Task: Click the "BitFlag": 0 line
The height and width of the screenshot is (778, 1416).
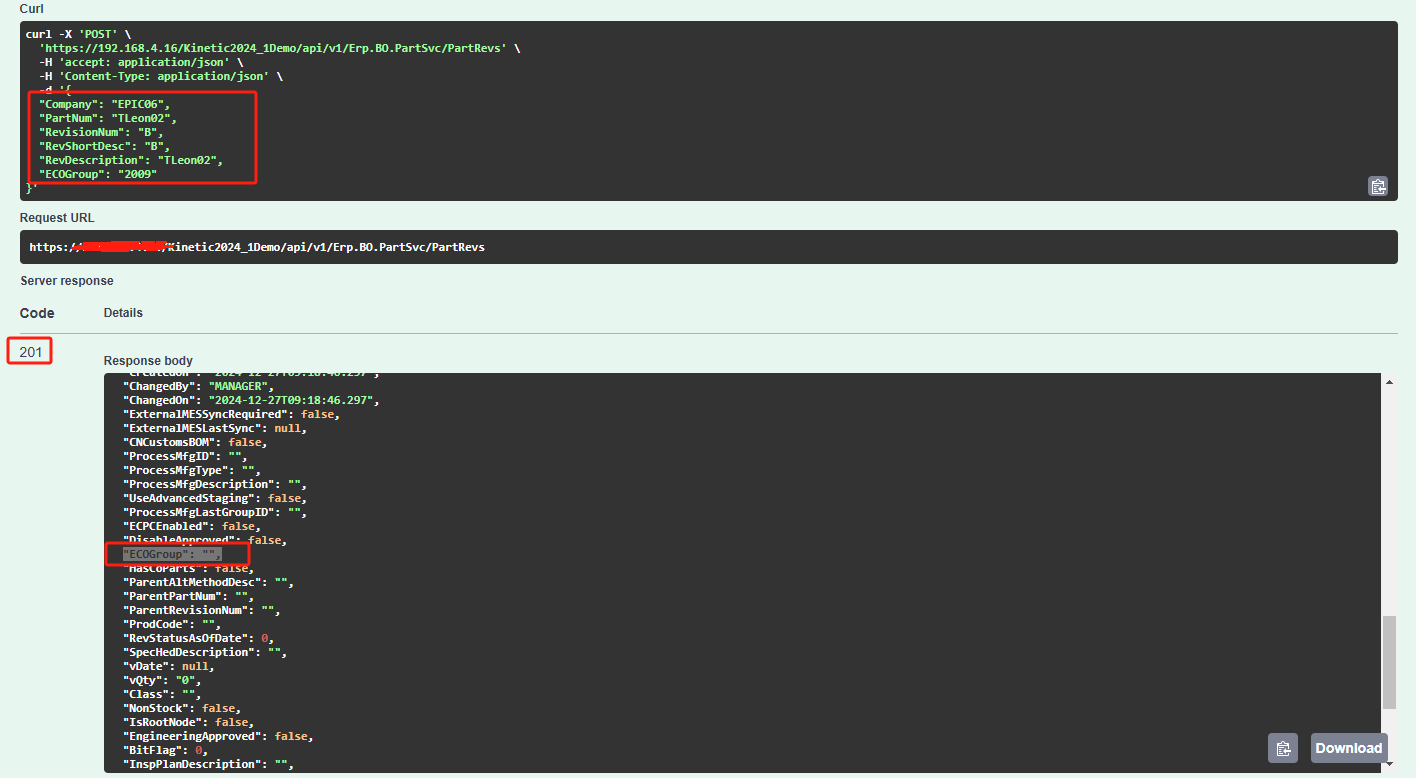Action: (164, 750)
